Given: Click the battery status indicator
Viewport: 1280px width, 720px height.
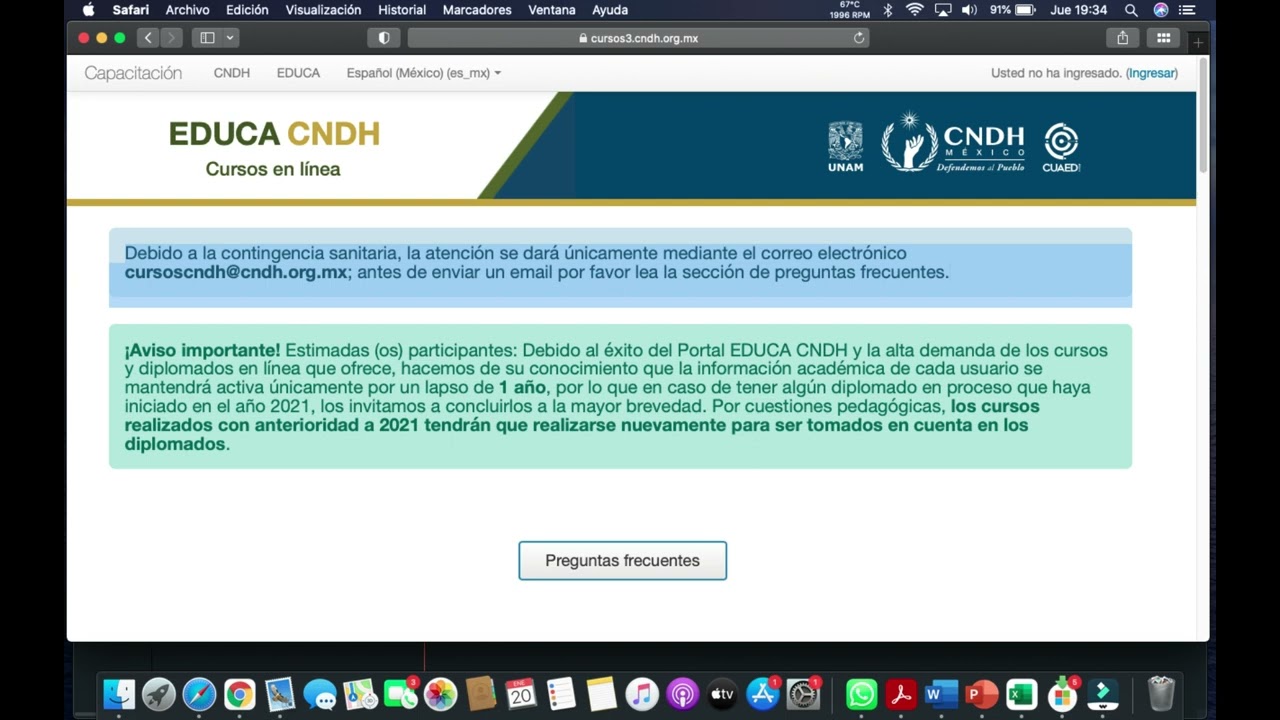Looking at the screenshot, I should pyautogui.click(x=1012, y=10).
